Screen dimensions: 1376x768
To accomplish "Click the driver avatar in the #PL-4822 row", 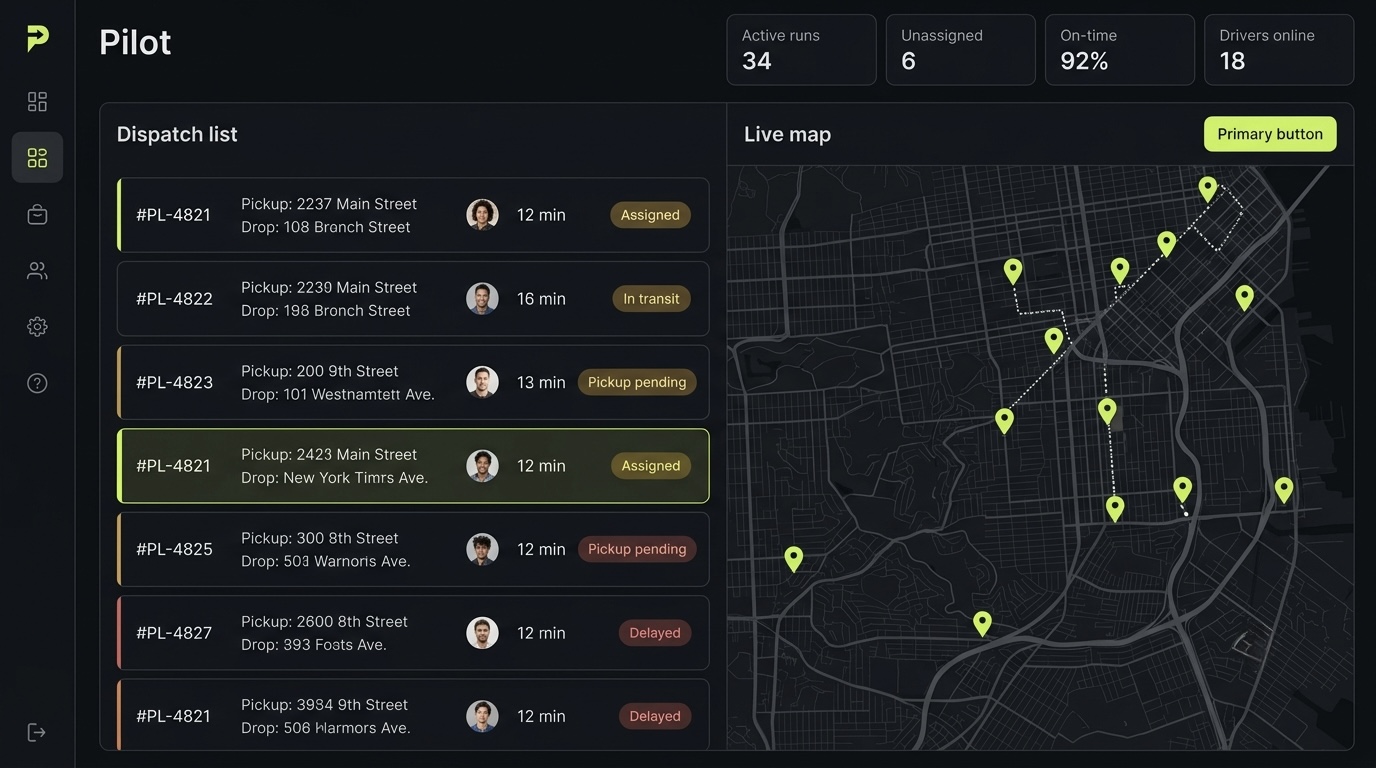I will [482, 298].
